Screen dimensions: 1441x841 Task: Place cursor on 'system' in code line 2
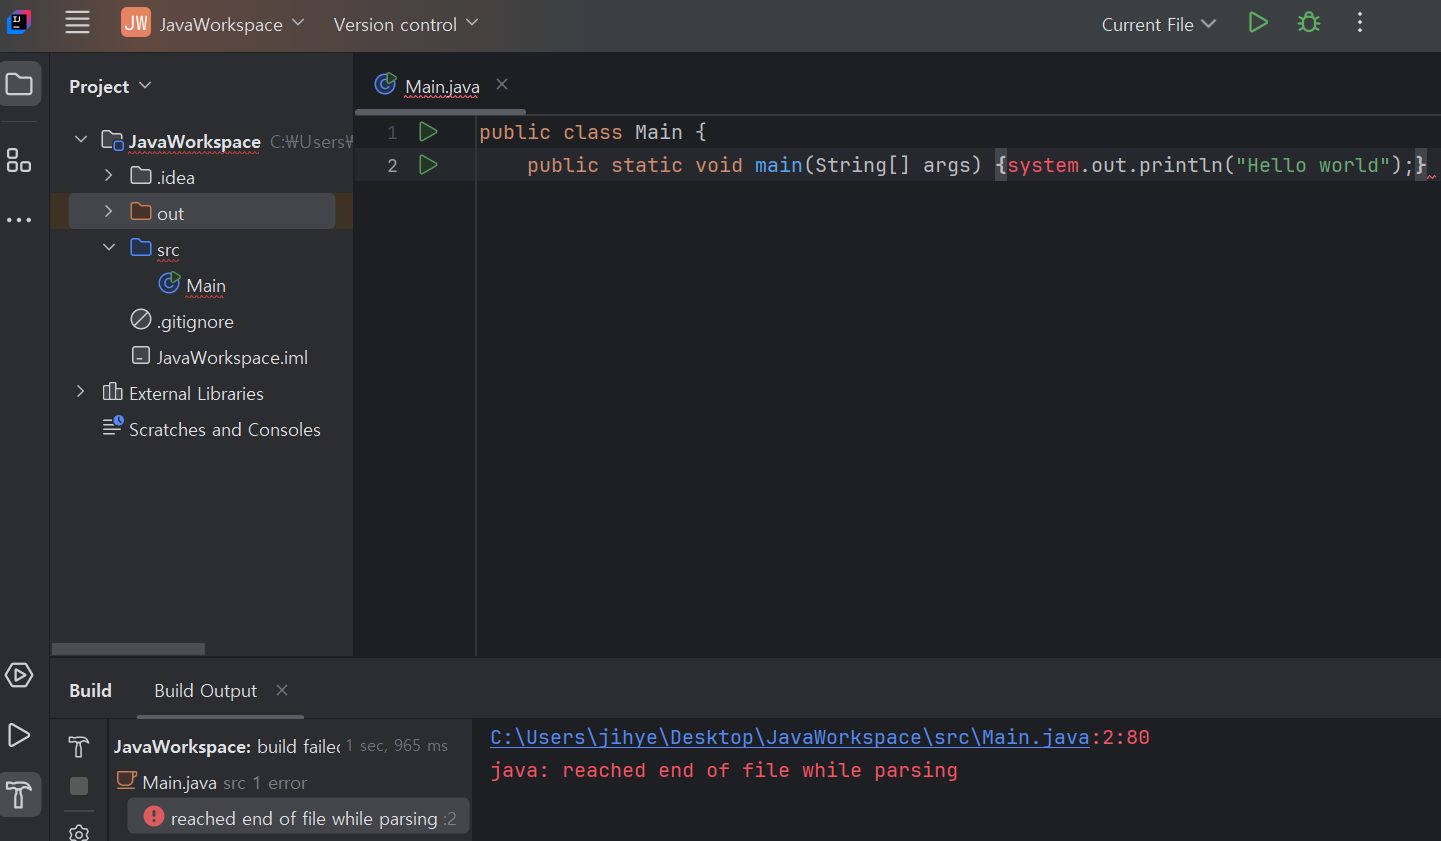[1043, 165]
